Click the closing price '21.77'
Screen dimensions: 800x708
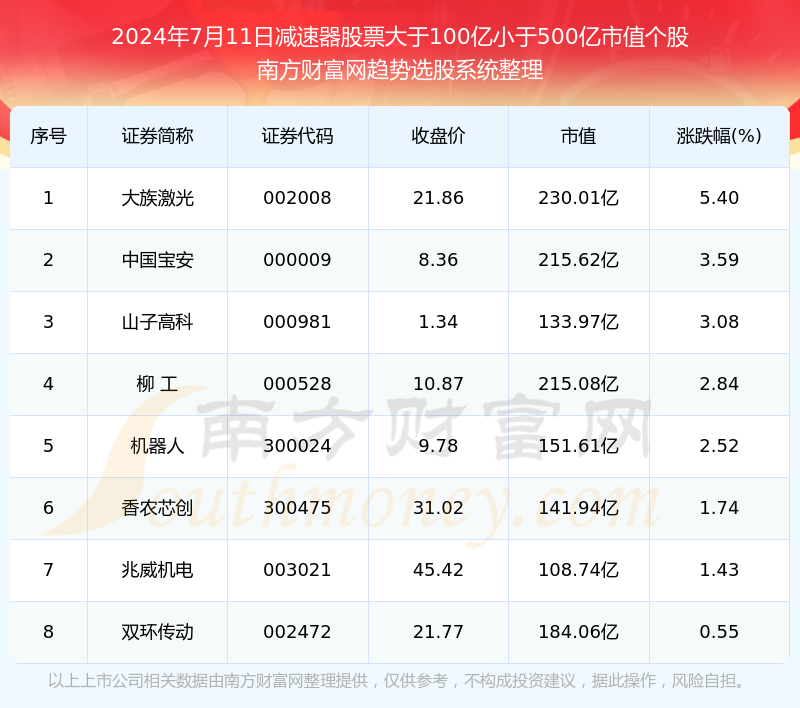(x=438, y=632)
